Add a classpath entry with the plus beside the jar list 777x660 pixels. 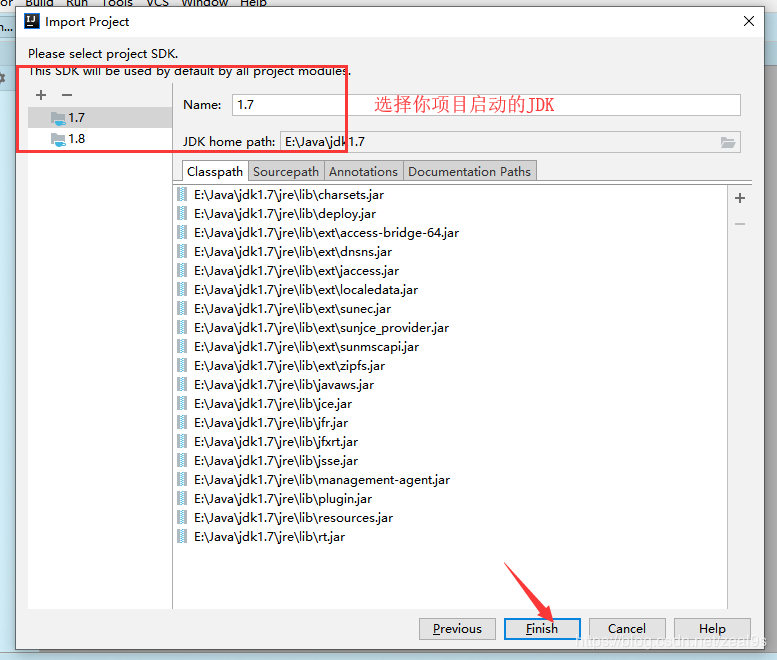click(x=740, y=198)
